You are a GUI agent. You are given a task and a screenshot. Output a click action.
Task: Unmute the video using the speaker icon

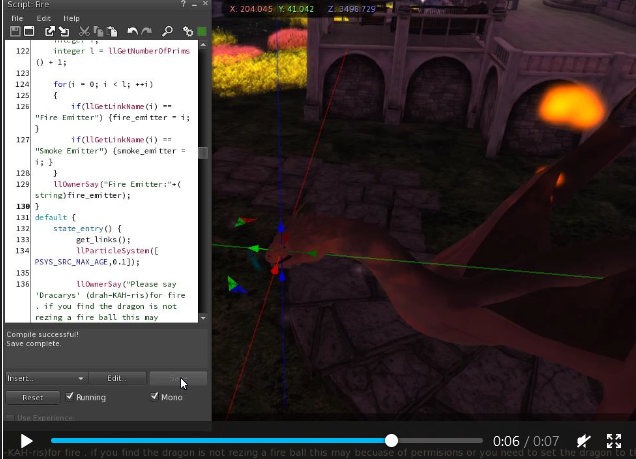point(584,441)
